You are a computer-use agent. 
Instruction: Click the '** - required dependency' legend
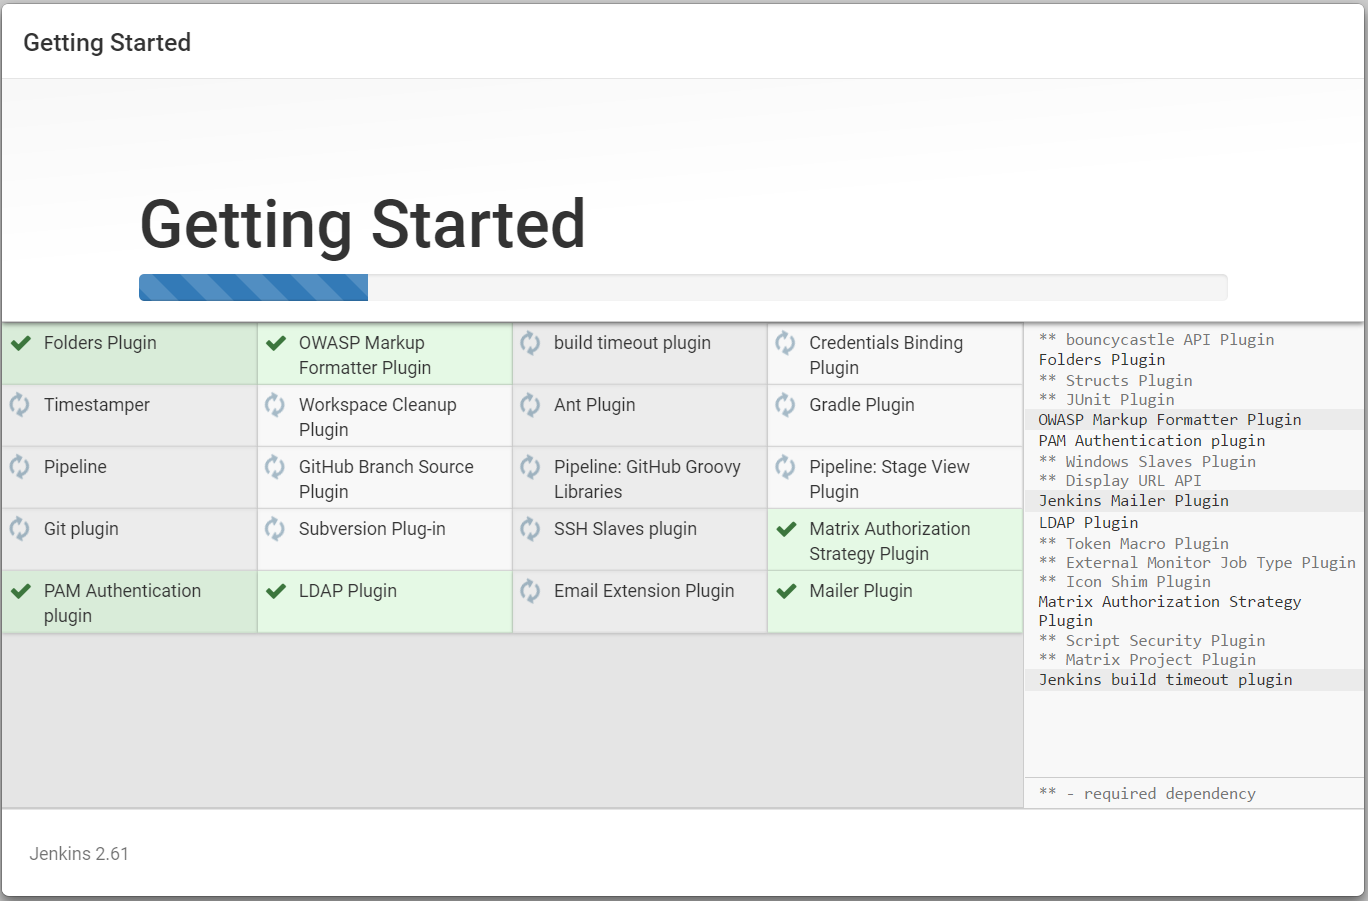tap(1147, 794)
